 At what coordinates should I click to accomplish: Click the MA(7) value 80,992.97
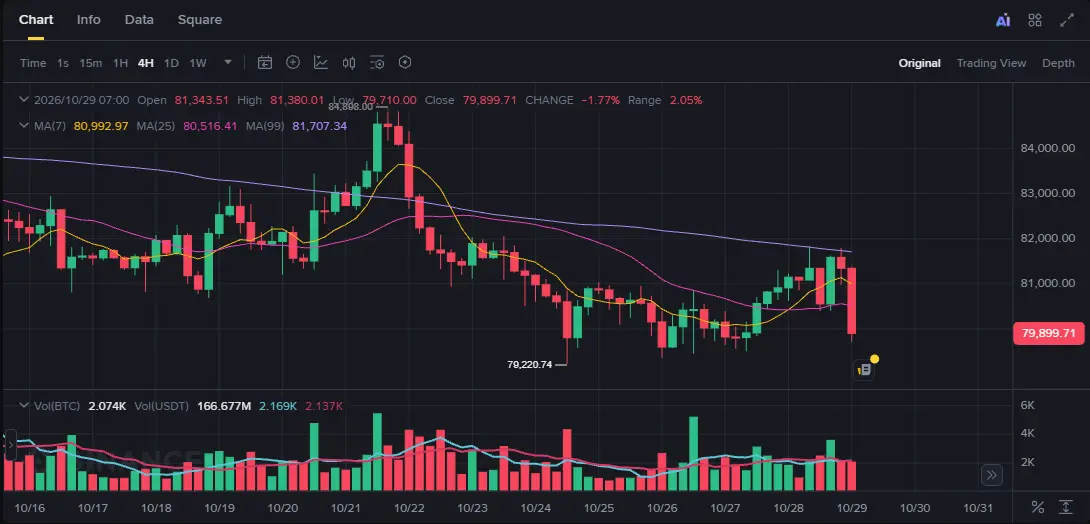[x=101, y=126]
